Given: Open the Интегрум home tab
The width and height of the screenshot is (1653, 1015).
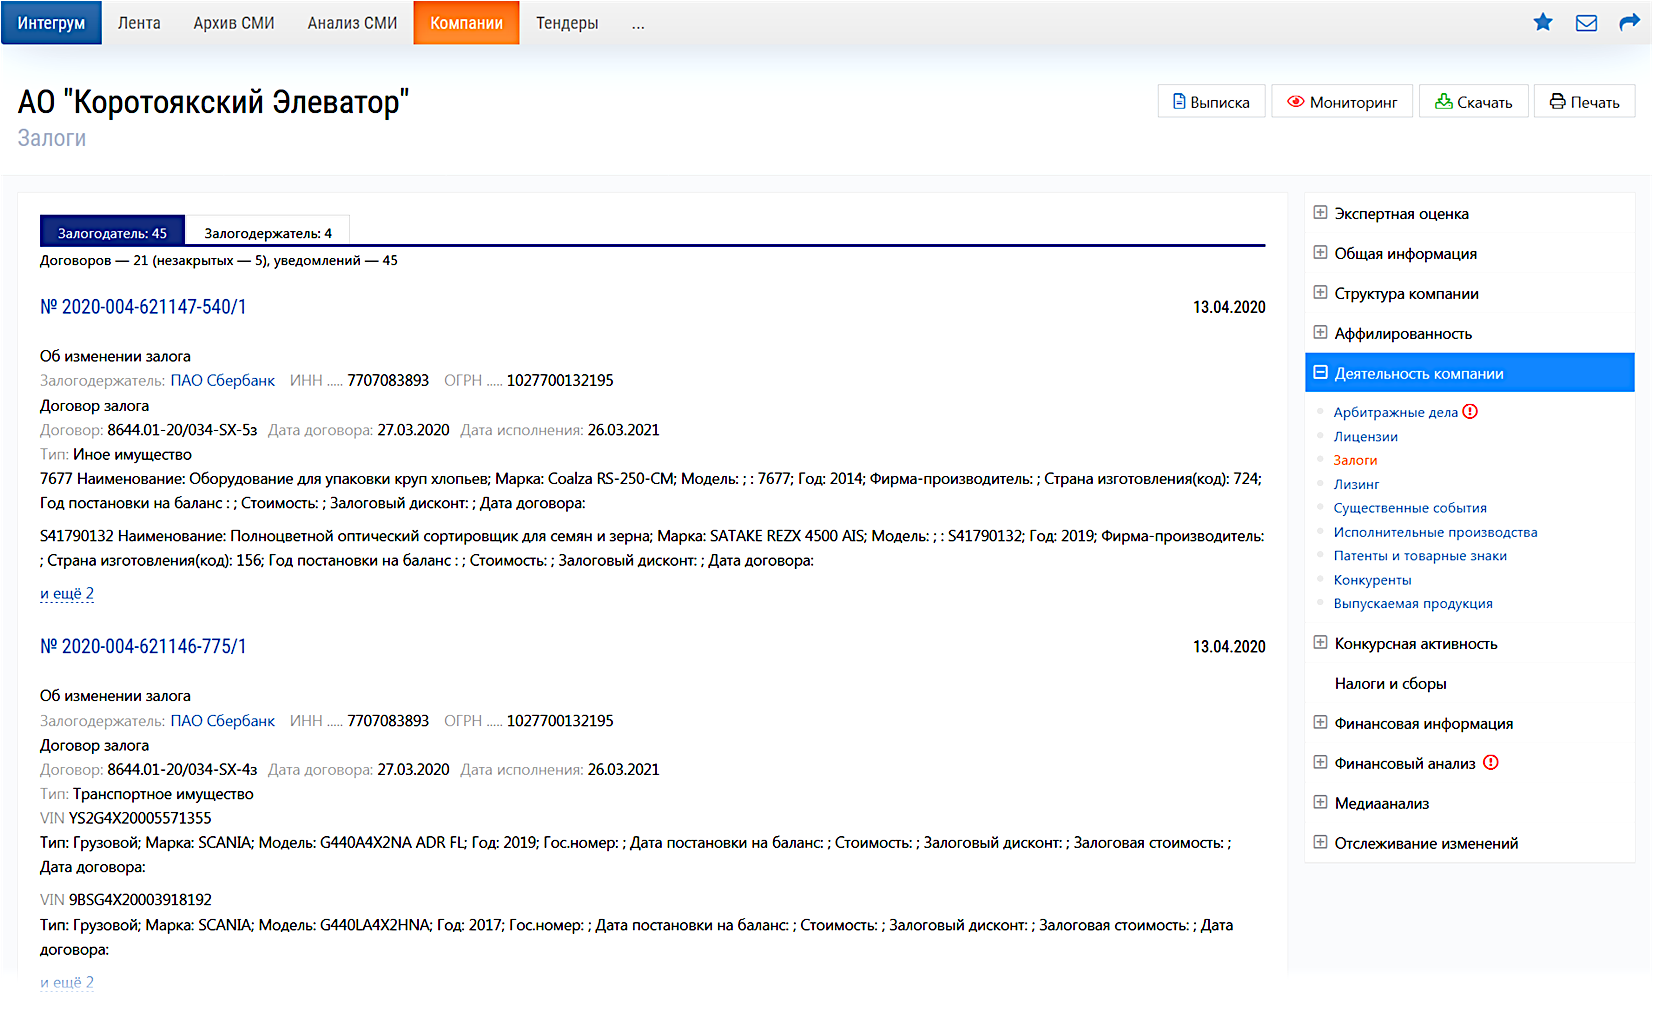Looking at the screenshot, I should (x=51, y=22).
